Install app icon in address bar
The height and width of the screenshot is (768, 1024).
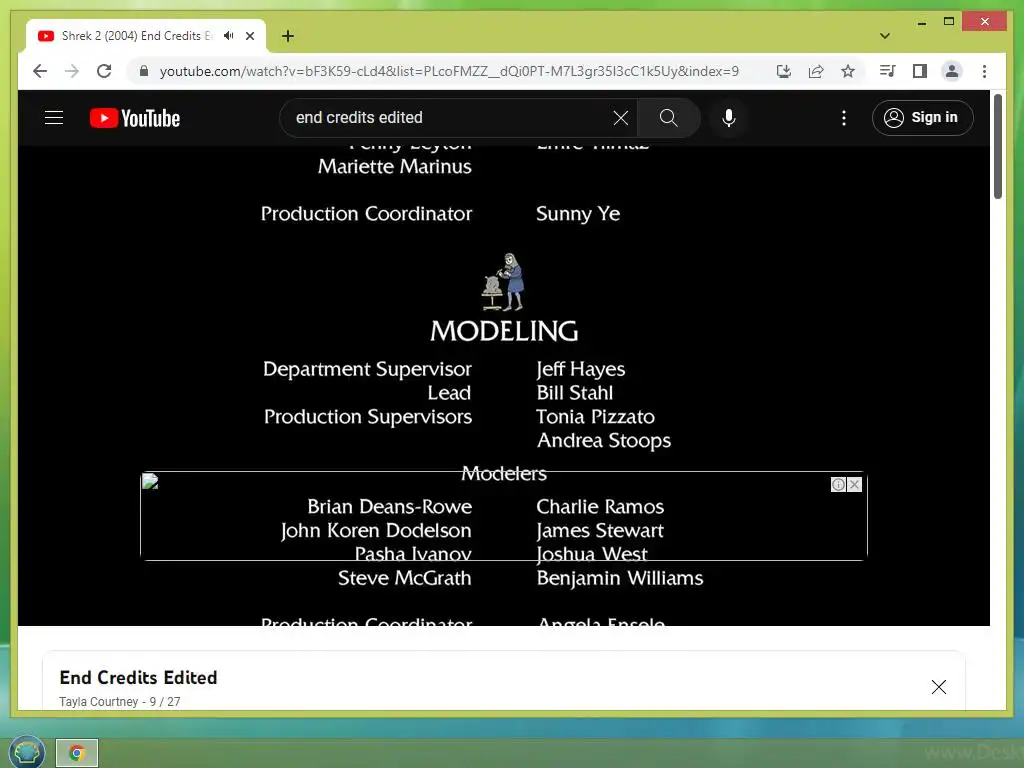click(784, 71)
